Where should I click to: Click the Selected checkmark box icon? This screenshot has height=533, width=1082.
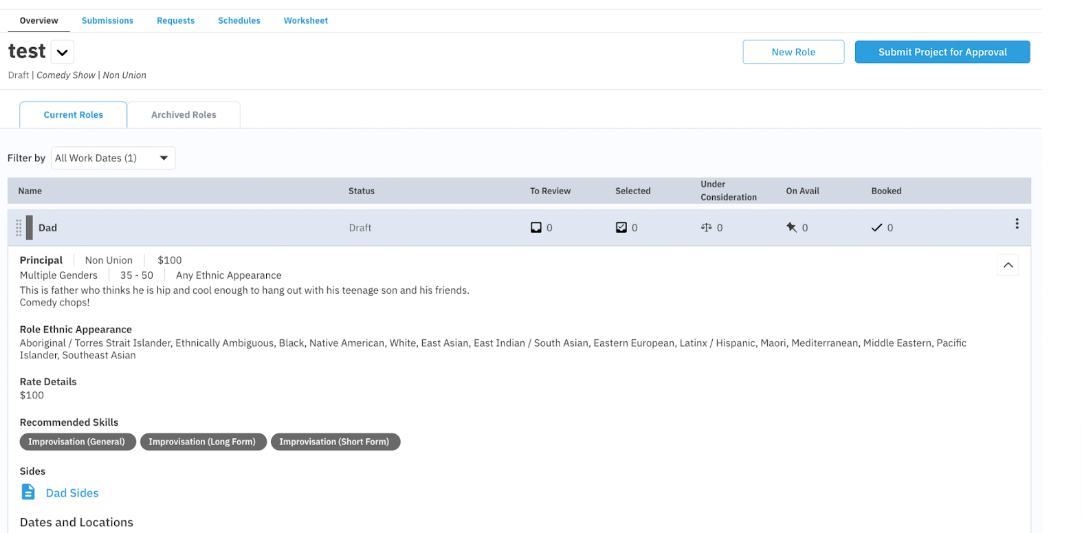click(621, 227)
